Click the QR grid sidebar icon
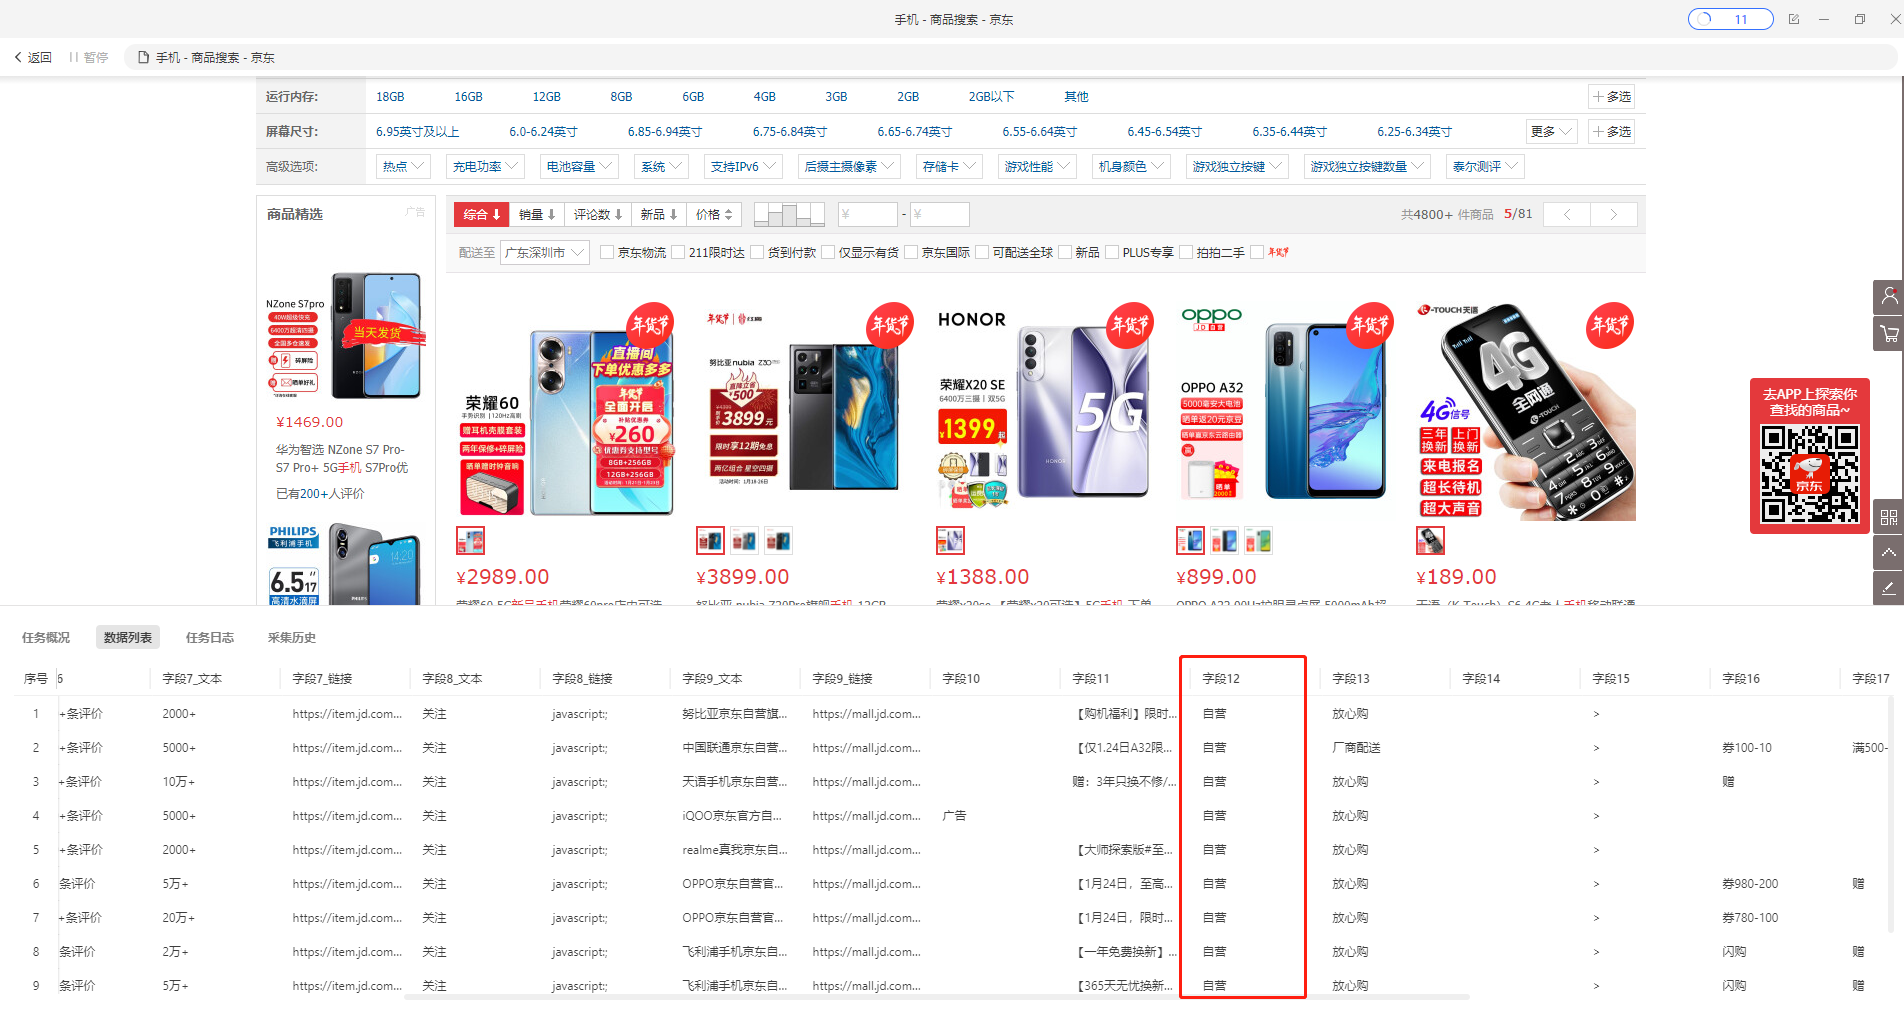The width and height of the screenshot is (1904, 1011). [1888, 517]
